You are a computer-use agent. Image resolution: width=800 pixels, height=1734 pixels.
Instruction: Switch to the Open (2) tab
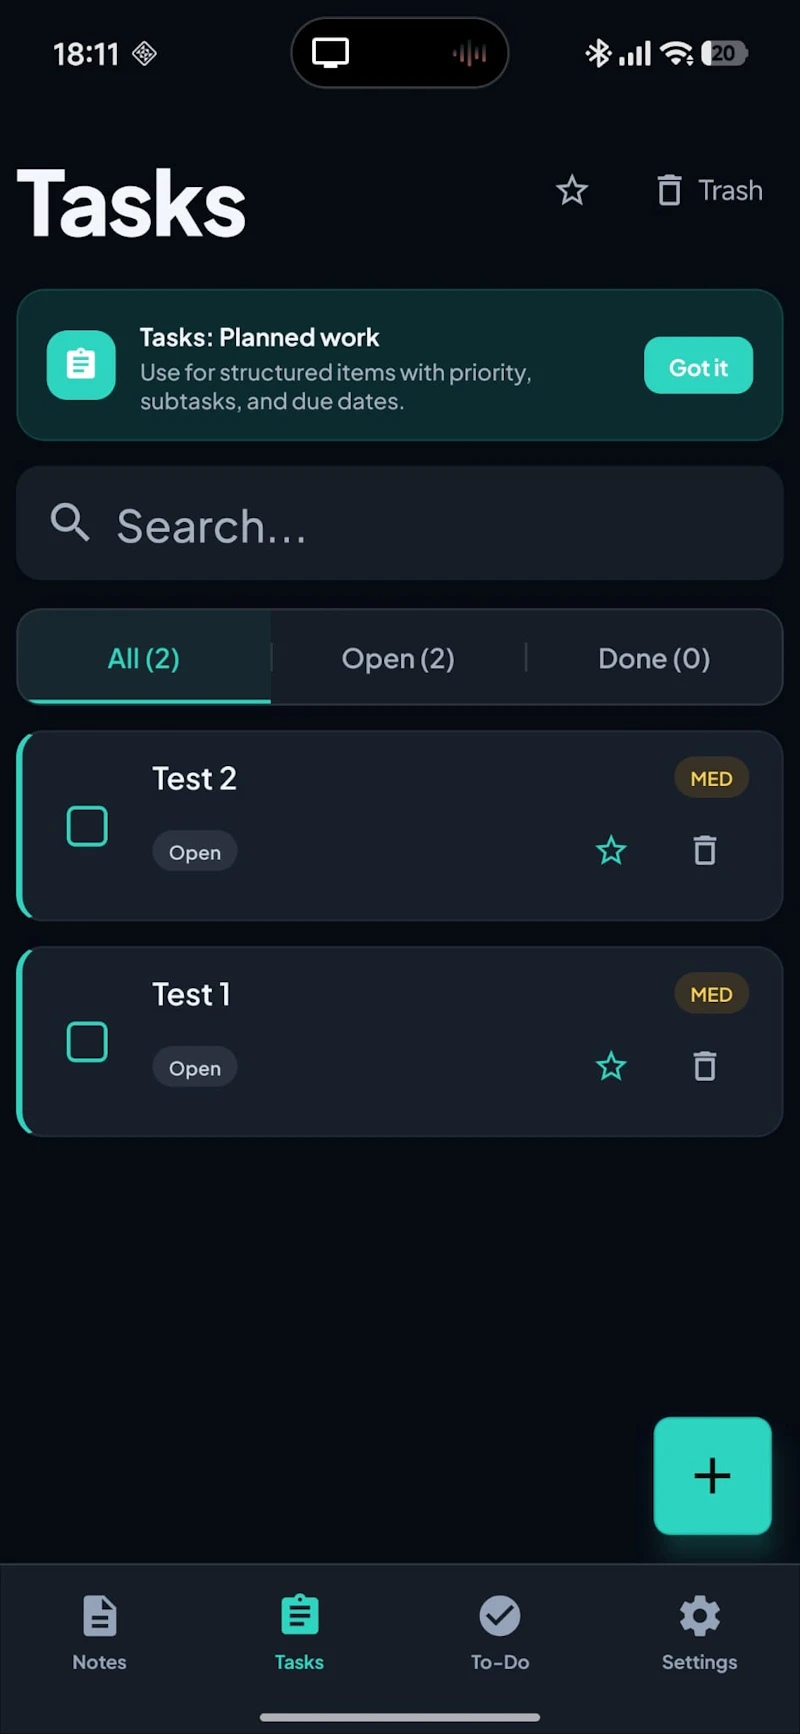[x=398, y=657]
